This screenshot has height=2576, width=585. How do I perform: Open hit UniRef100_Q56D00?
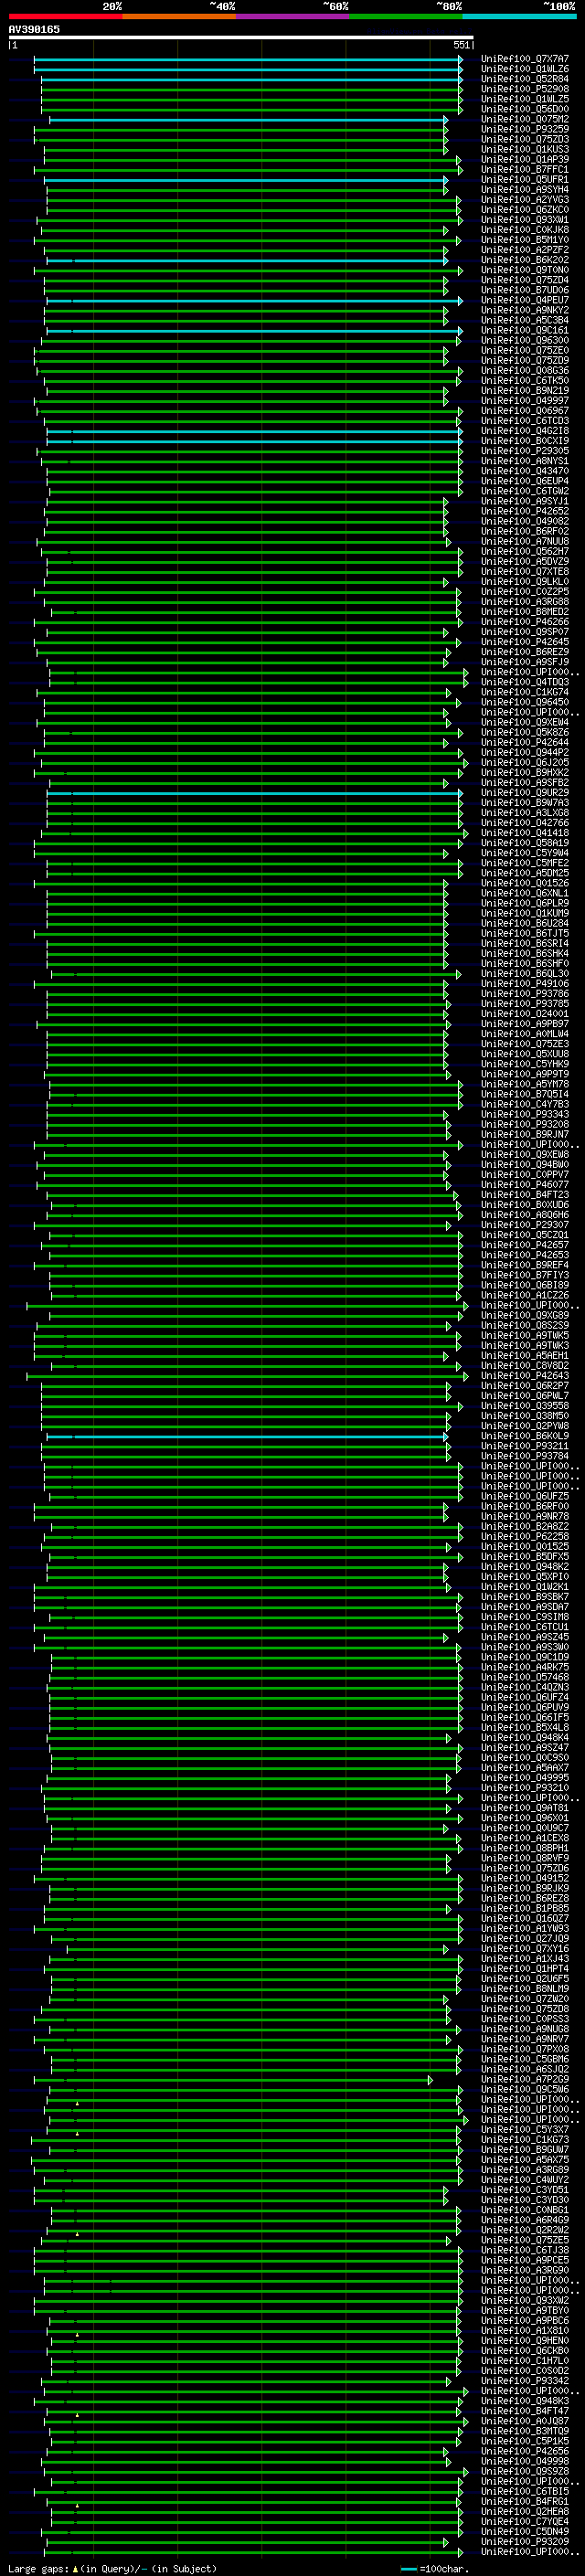point(525,109)
